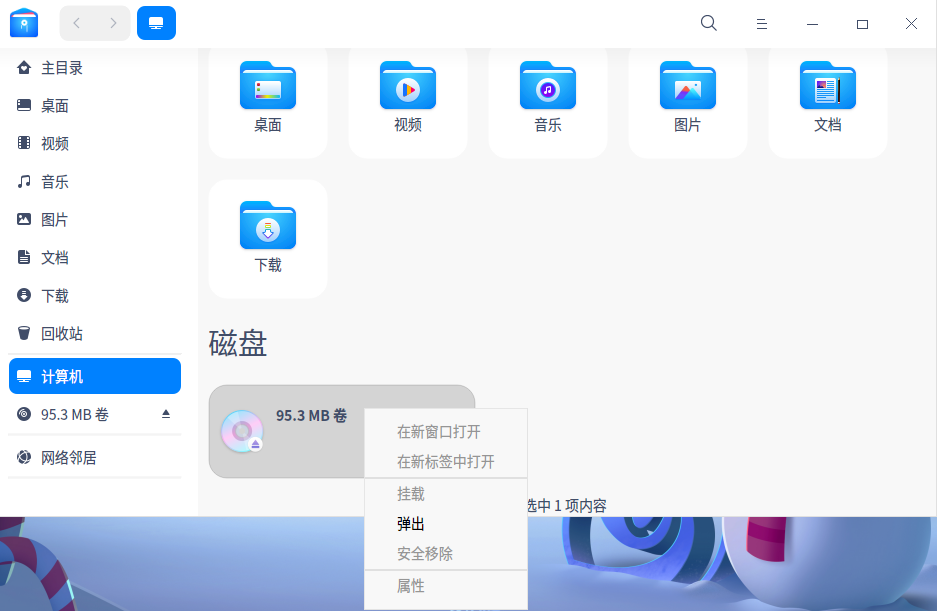Open the hamburger menu in the title bar
This screenshot has width=937, height=611.
pos(761,22)
